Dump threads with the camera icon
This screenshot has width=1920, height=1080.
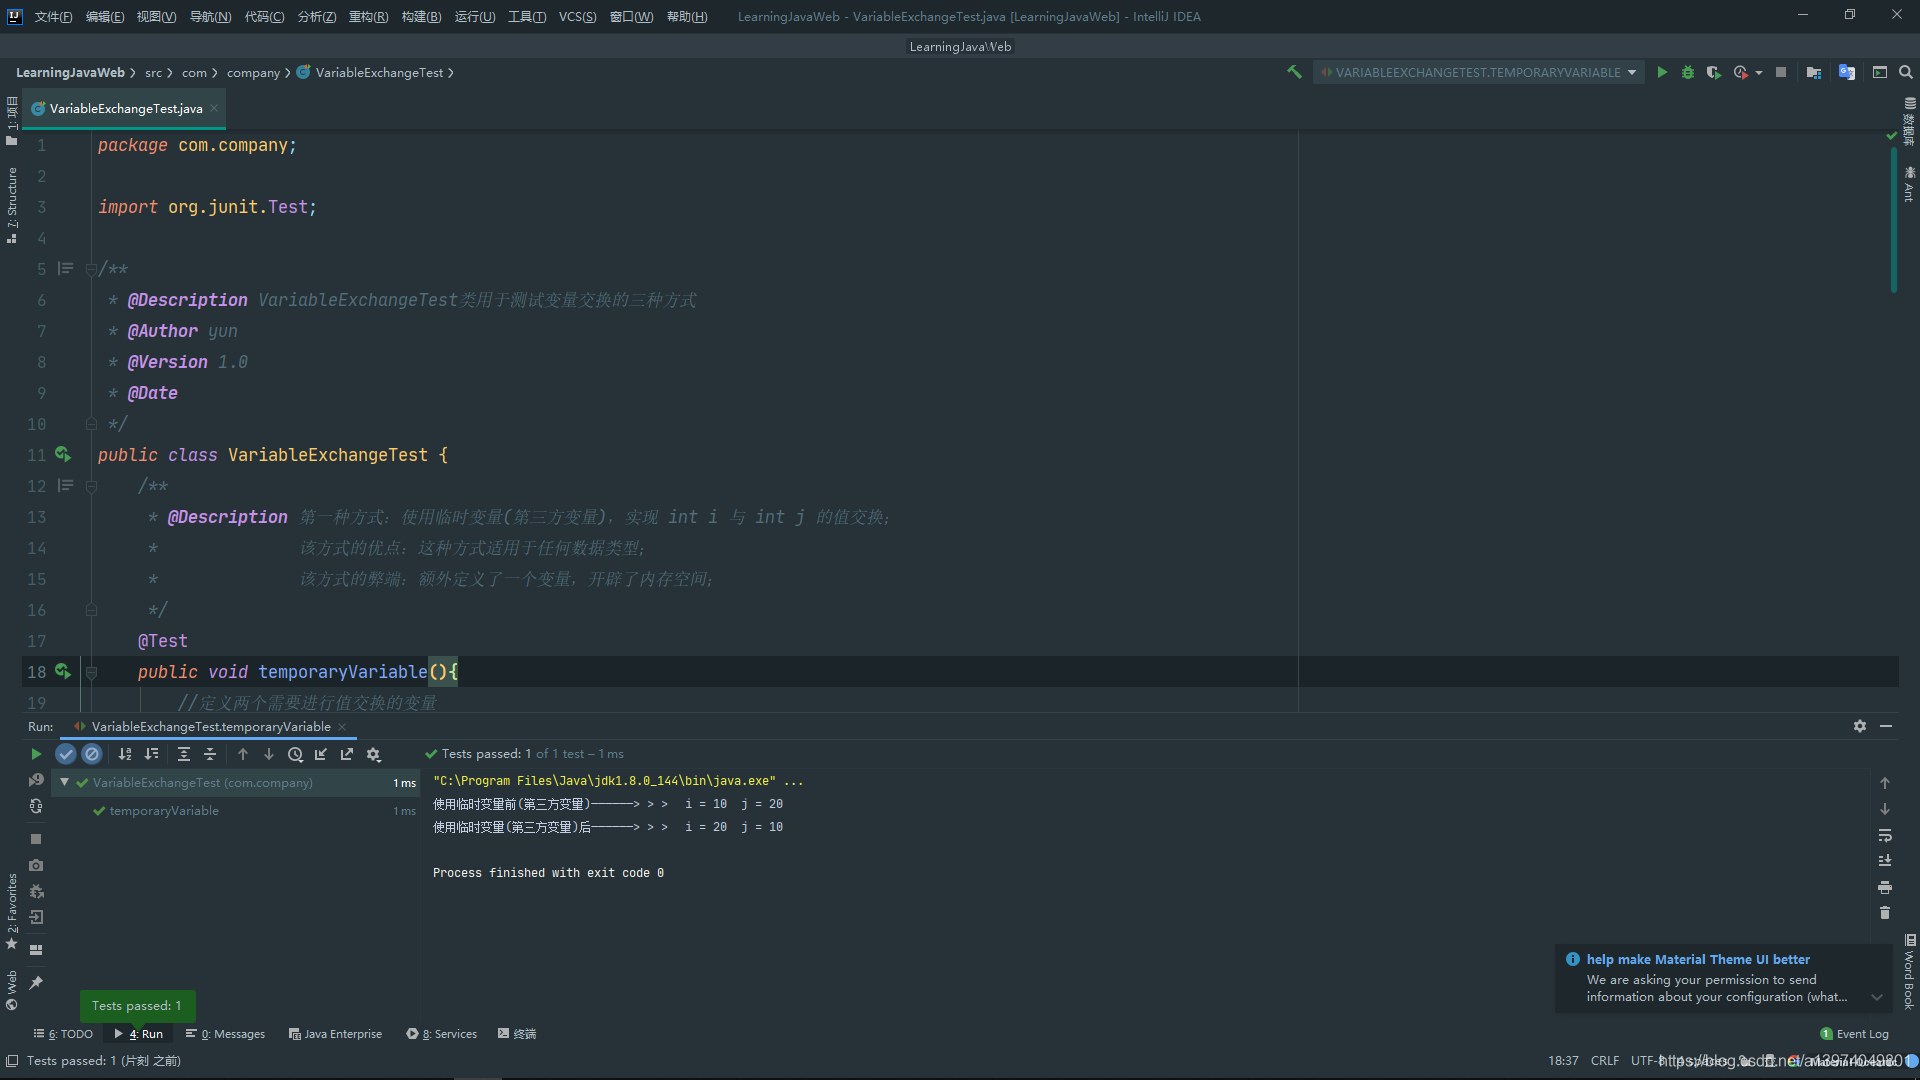(x=36, y=865)
